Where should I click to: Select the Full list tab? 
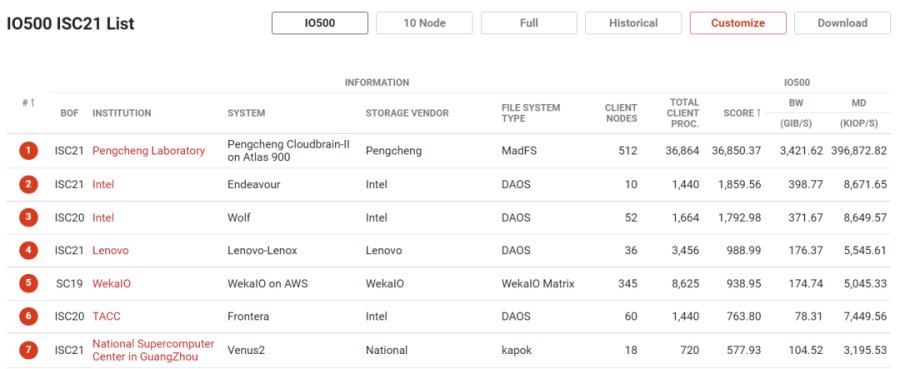(x=529, y=23)
